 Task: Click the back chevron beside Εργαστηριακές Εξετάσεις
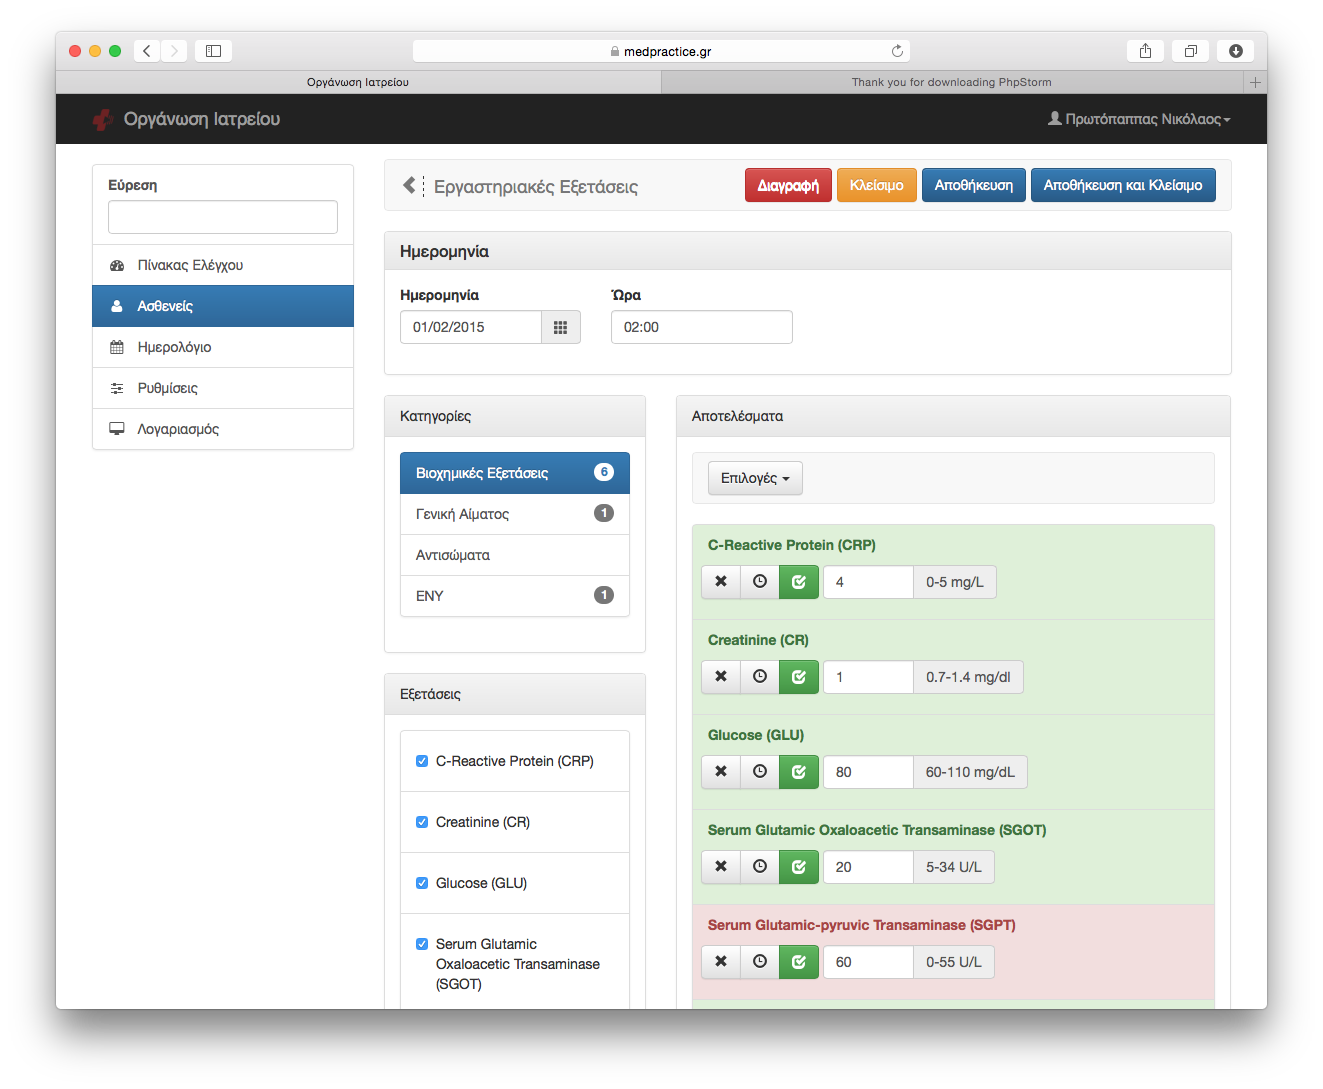409,185
